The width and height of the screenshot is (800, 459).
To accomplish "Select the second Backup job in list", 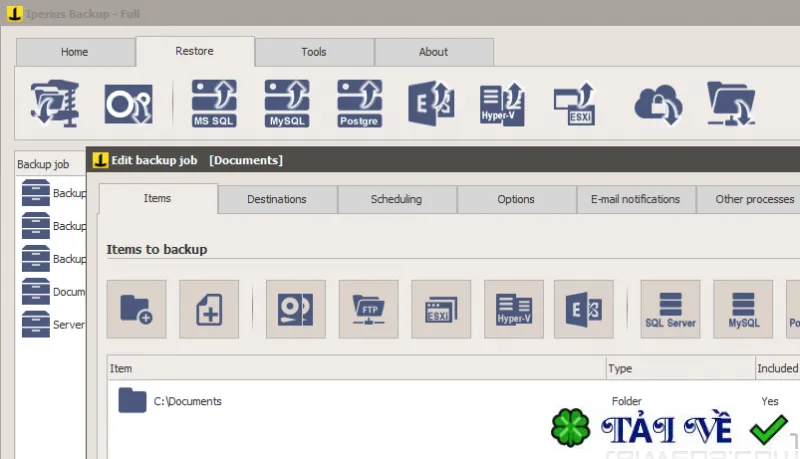I will pos(53,226).
